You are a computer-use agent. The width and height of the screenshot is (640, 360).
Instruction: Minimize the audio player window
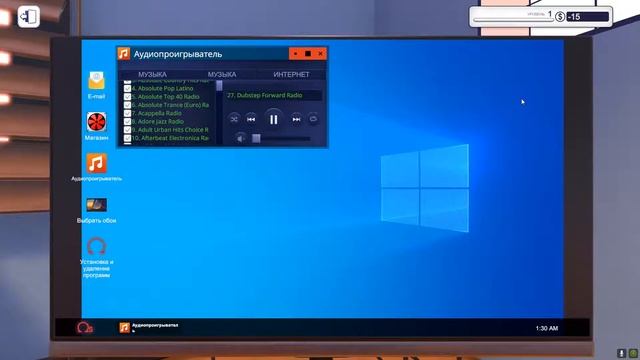pyautogui.click(x=295, y=53)
